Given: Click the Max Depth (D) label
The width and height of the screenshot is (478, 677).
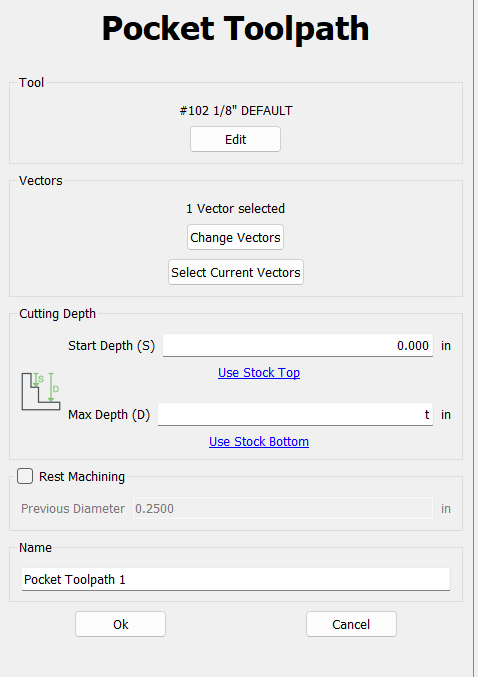Looking at the screenshot, I should 109,414.
